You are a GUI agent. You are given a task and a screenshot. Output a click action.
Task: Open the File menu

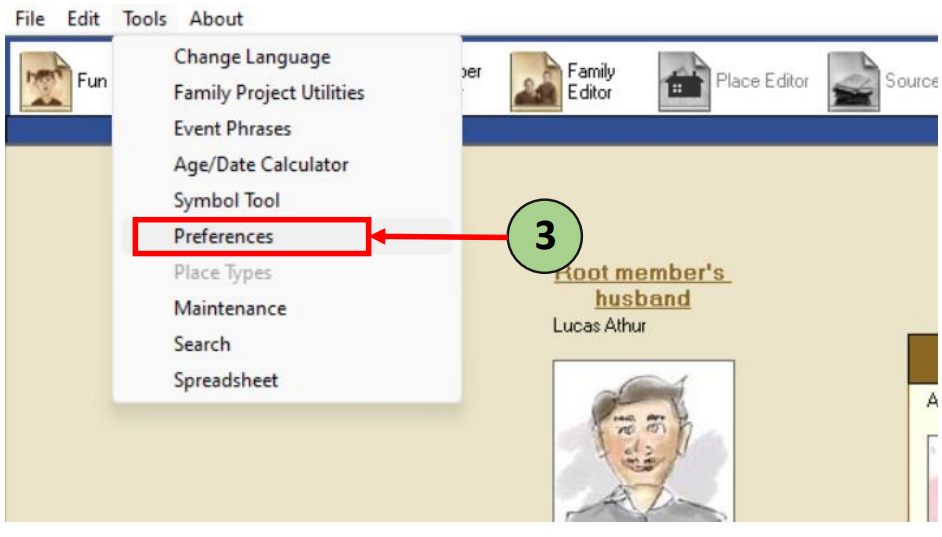pyautogui.click(x=30, y=18)
